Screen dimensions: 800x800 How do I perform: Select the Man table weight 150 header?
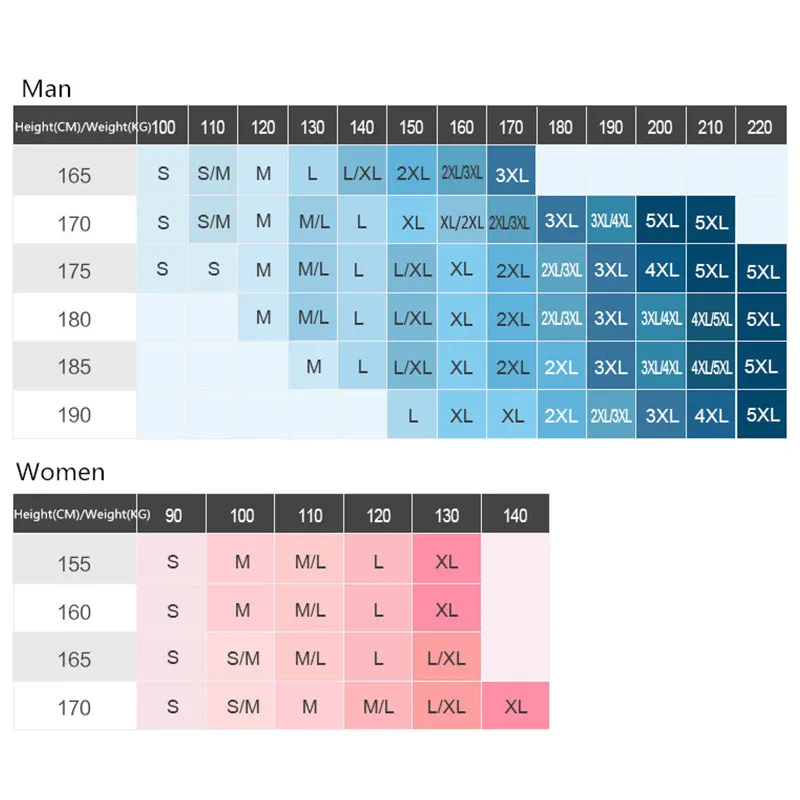412,126
